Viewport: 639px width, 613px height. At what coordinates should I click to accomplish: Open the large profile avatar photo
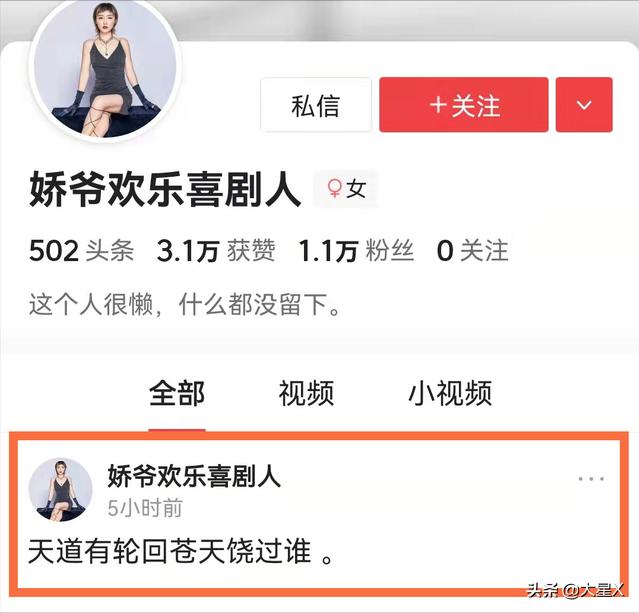[x=105, y=68]
